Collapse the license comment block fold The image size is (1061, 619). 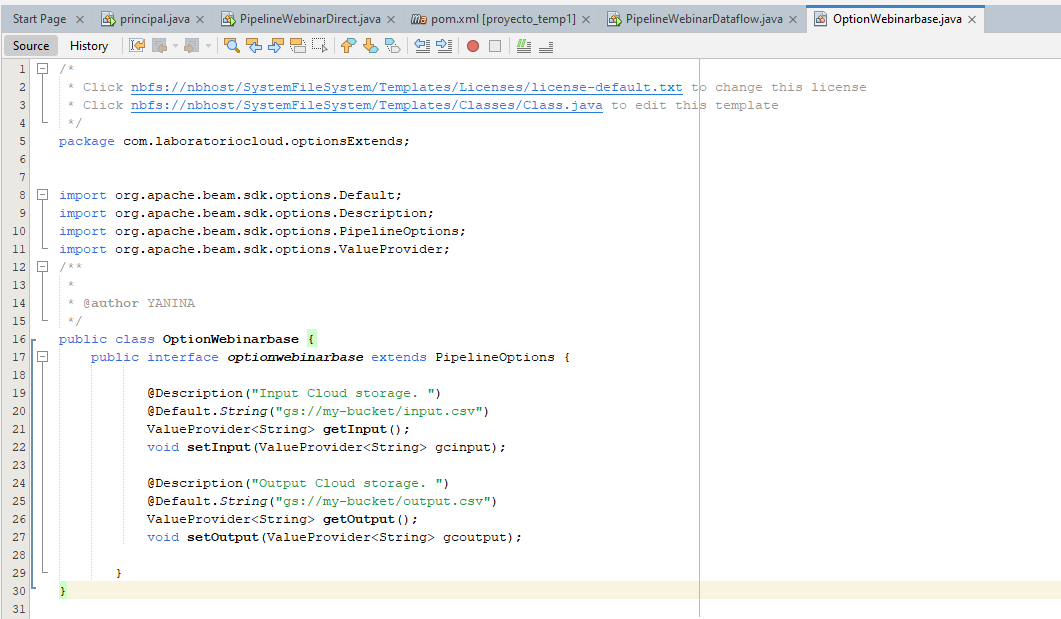tap(40, 70)
